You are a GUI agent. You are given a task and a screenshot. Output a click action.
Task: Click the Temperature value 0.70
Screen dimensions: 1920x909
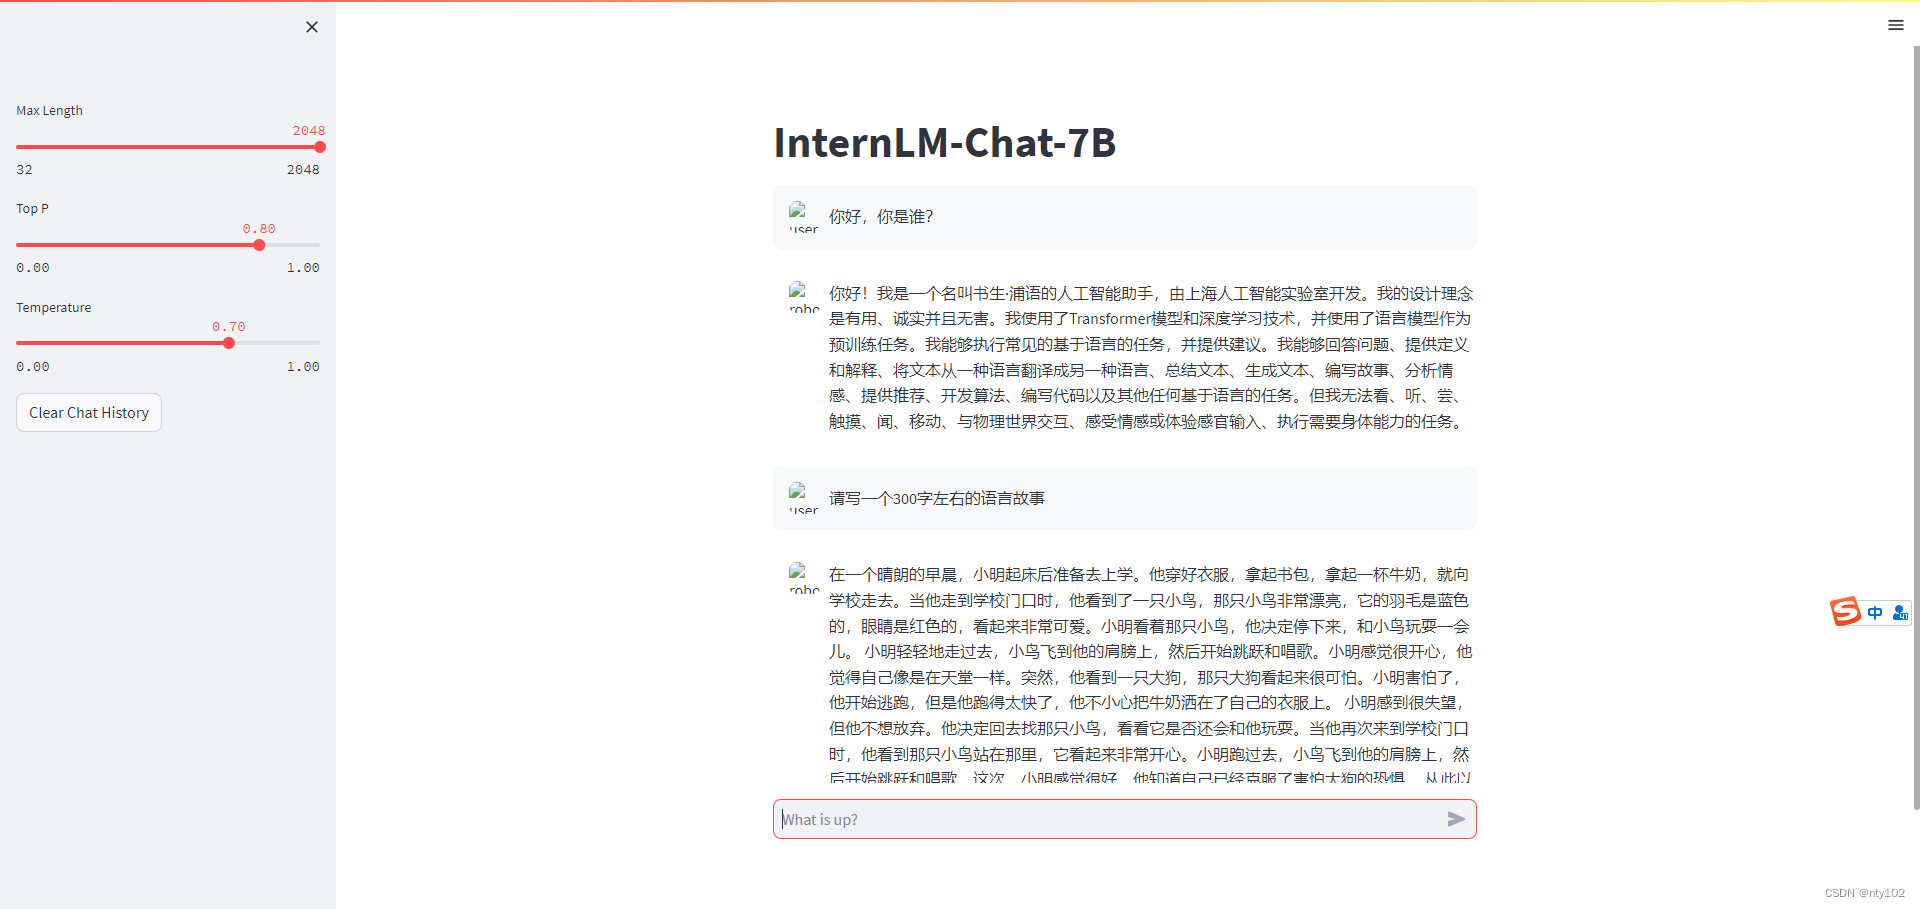(229, 327)
